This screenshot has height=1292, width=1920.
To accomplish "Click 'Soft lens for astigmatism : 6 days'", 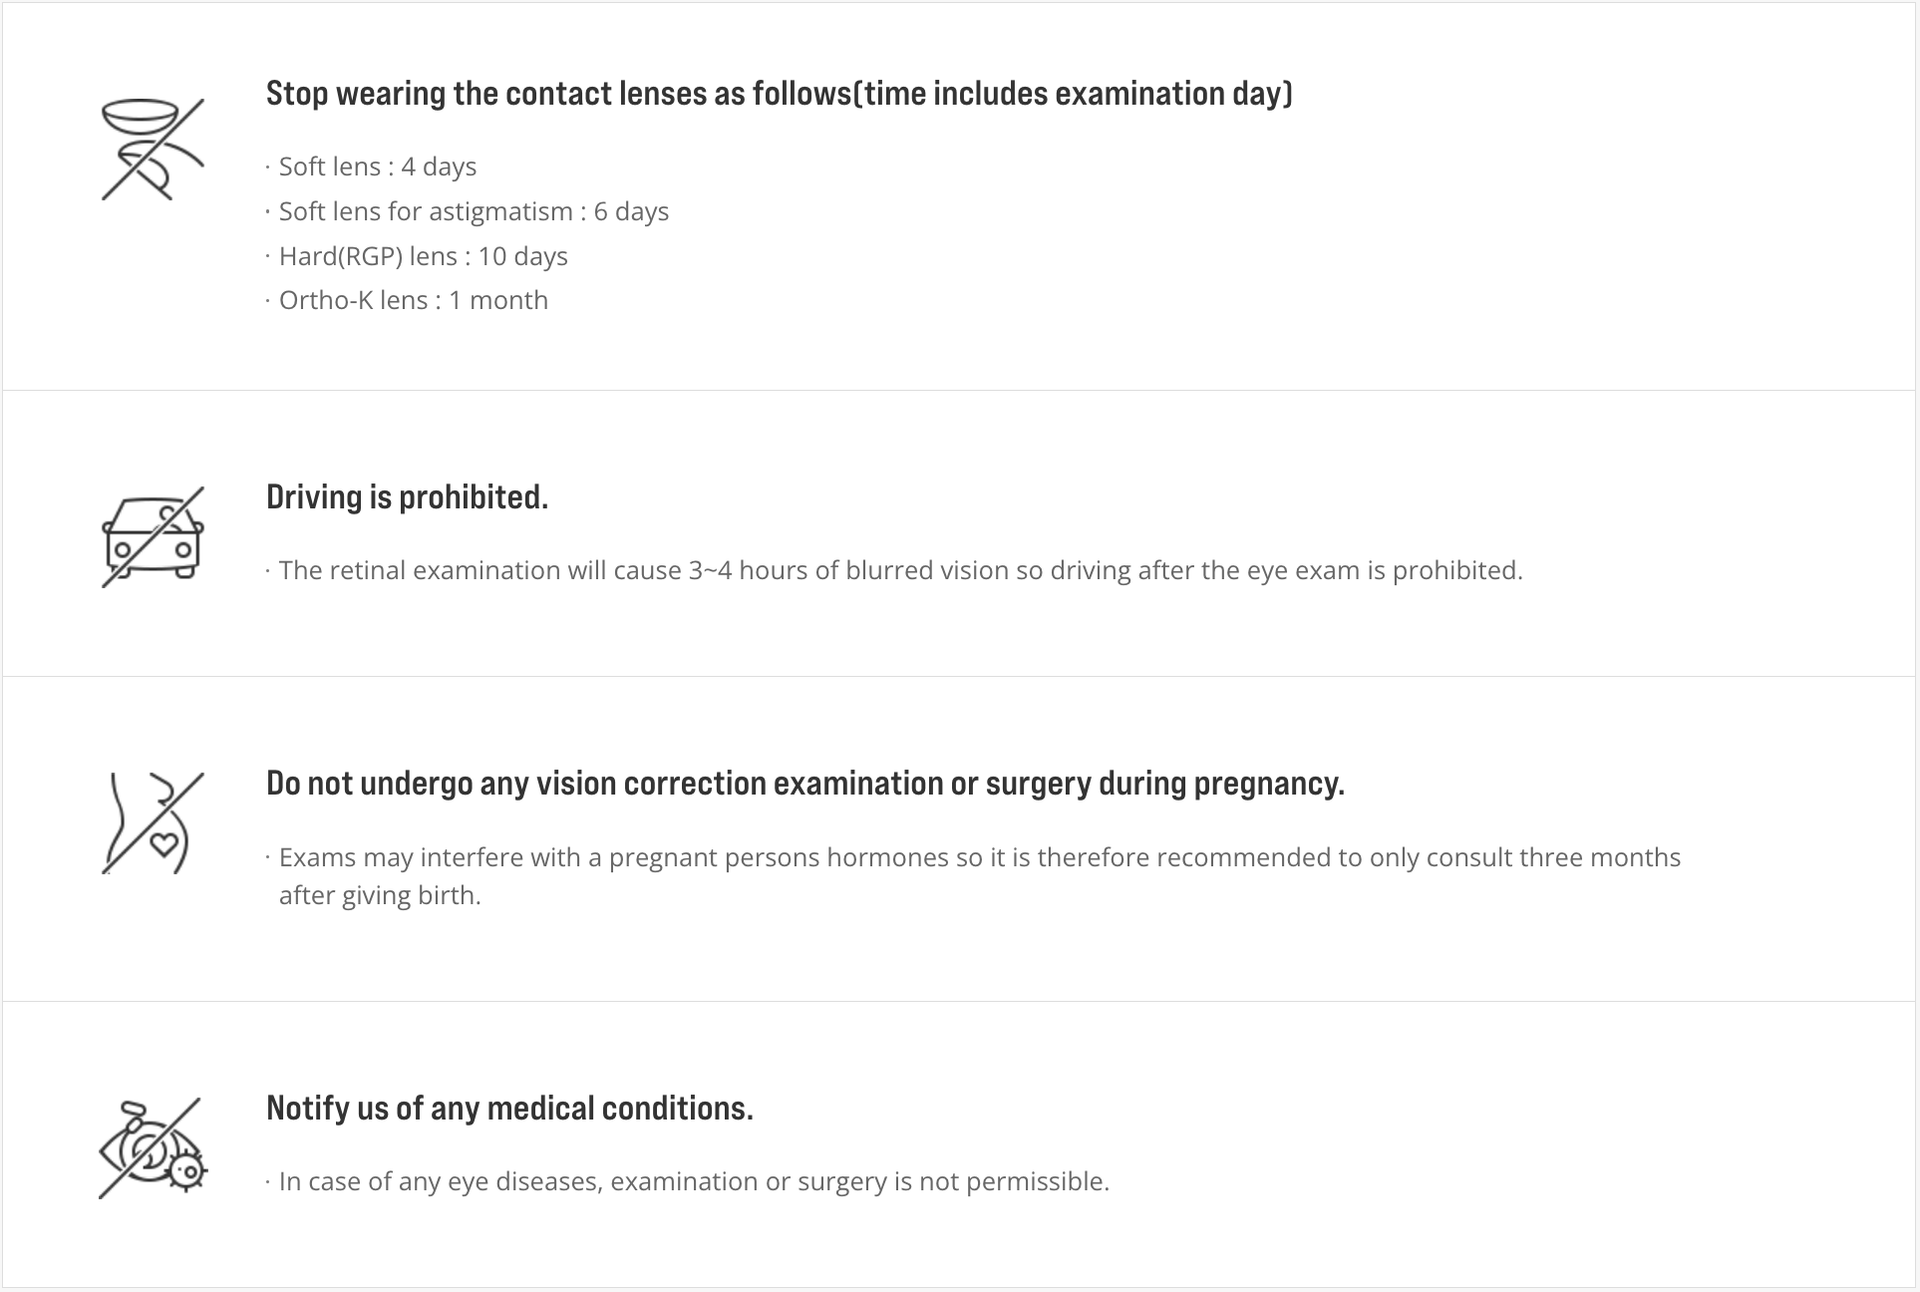I will pos(473,211).
